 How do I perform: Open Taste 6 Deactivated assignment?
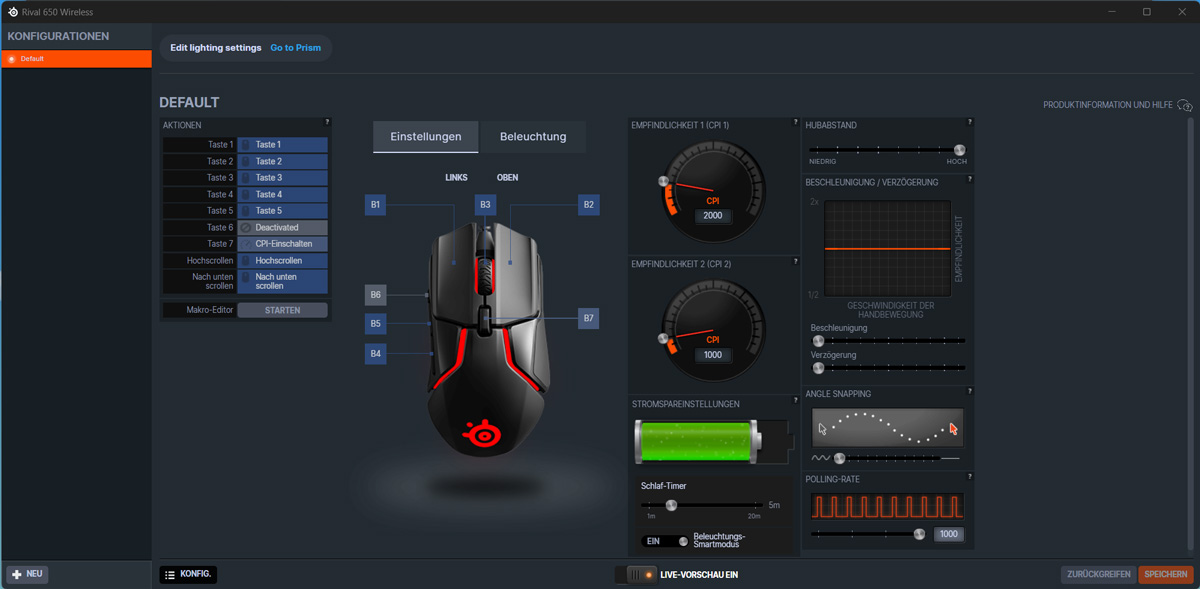click(x=283, y=227)
